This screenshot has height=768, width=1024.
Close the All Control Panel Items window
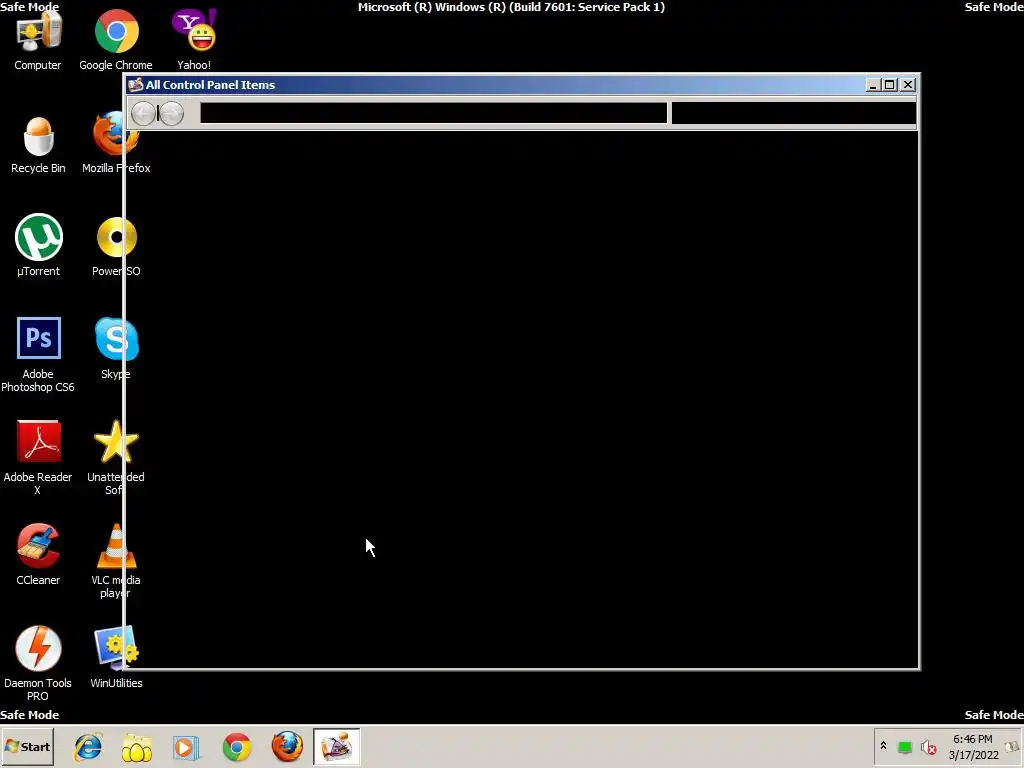908,85
